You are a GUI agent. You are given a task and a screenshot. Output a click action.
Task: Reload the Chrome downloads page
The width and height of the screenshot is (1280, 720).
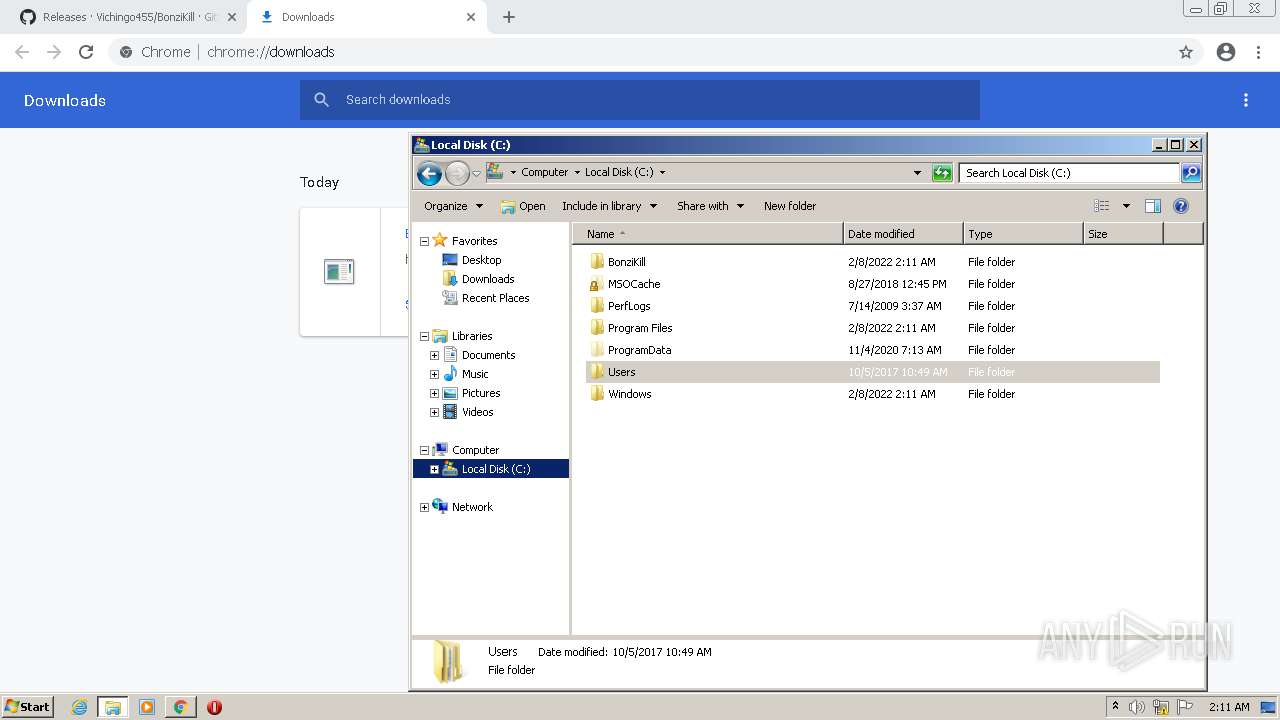point(86,52)
